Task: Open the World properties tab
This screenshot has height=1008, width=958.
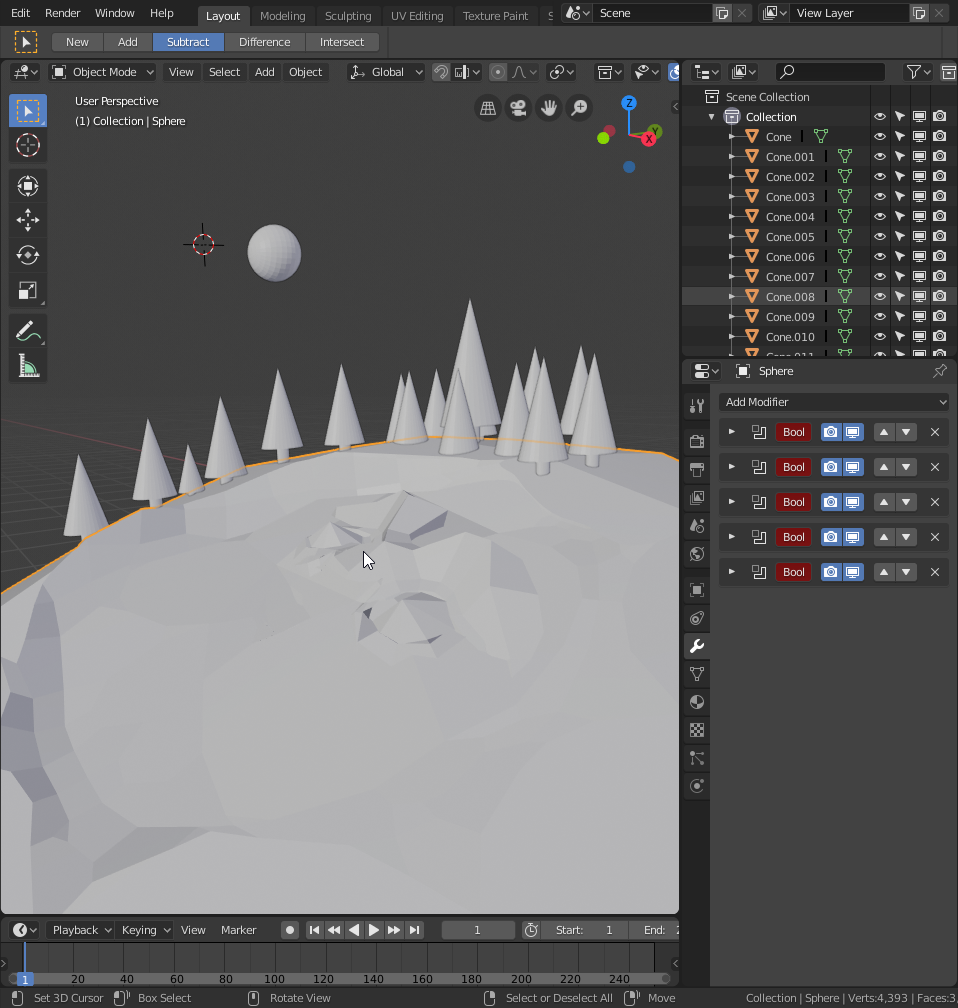Action: click(696, 553)
